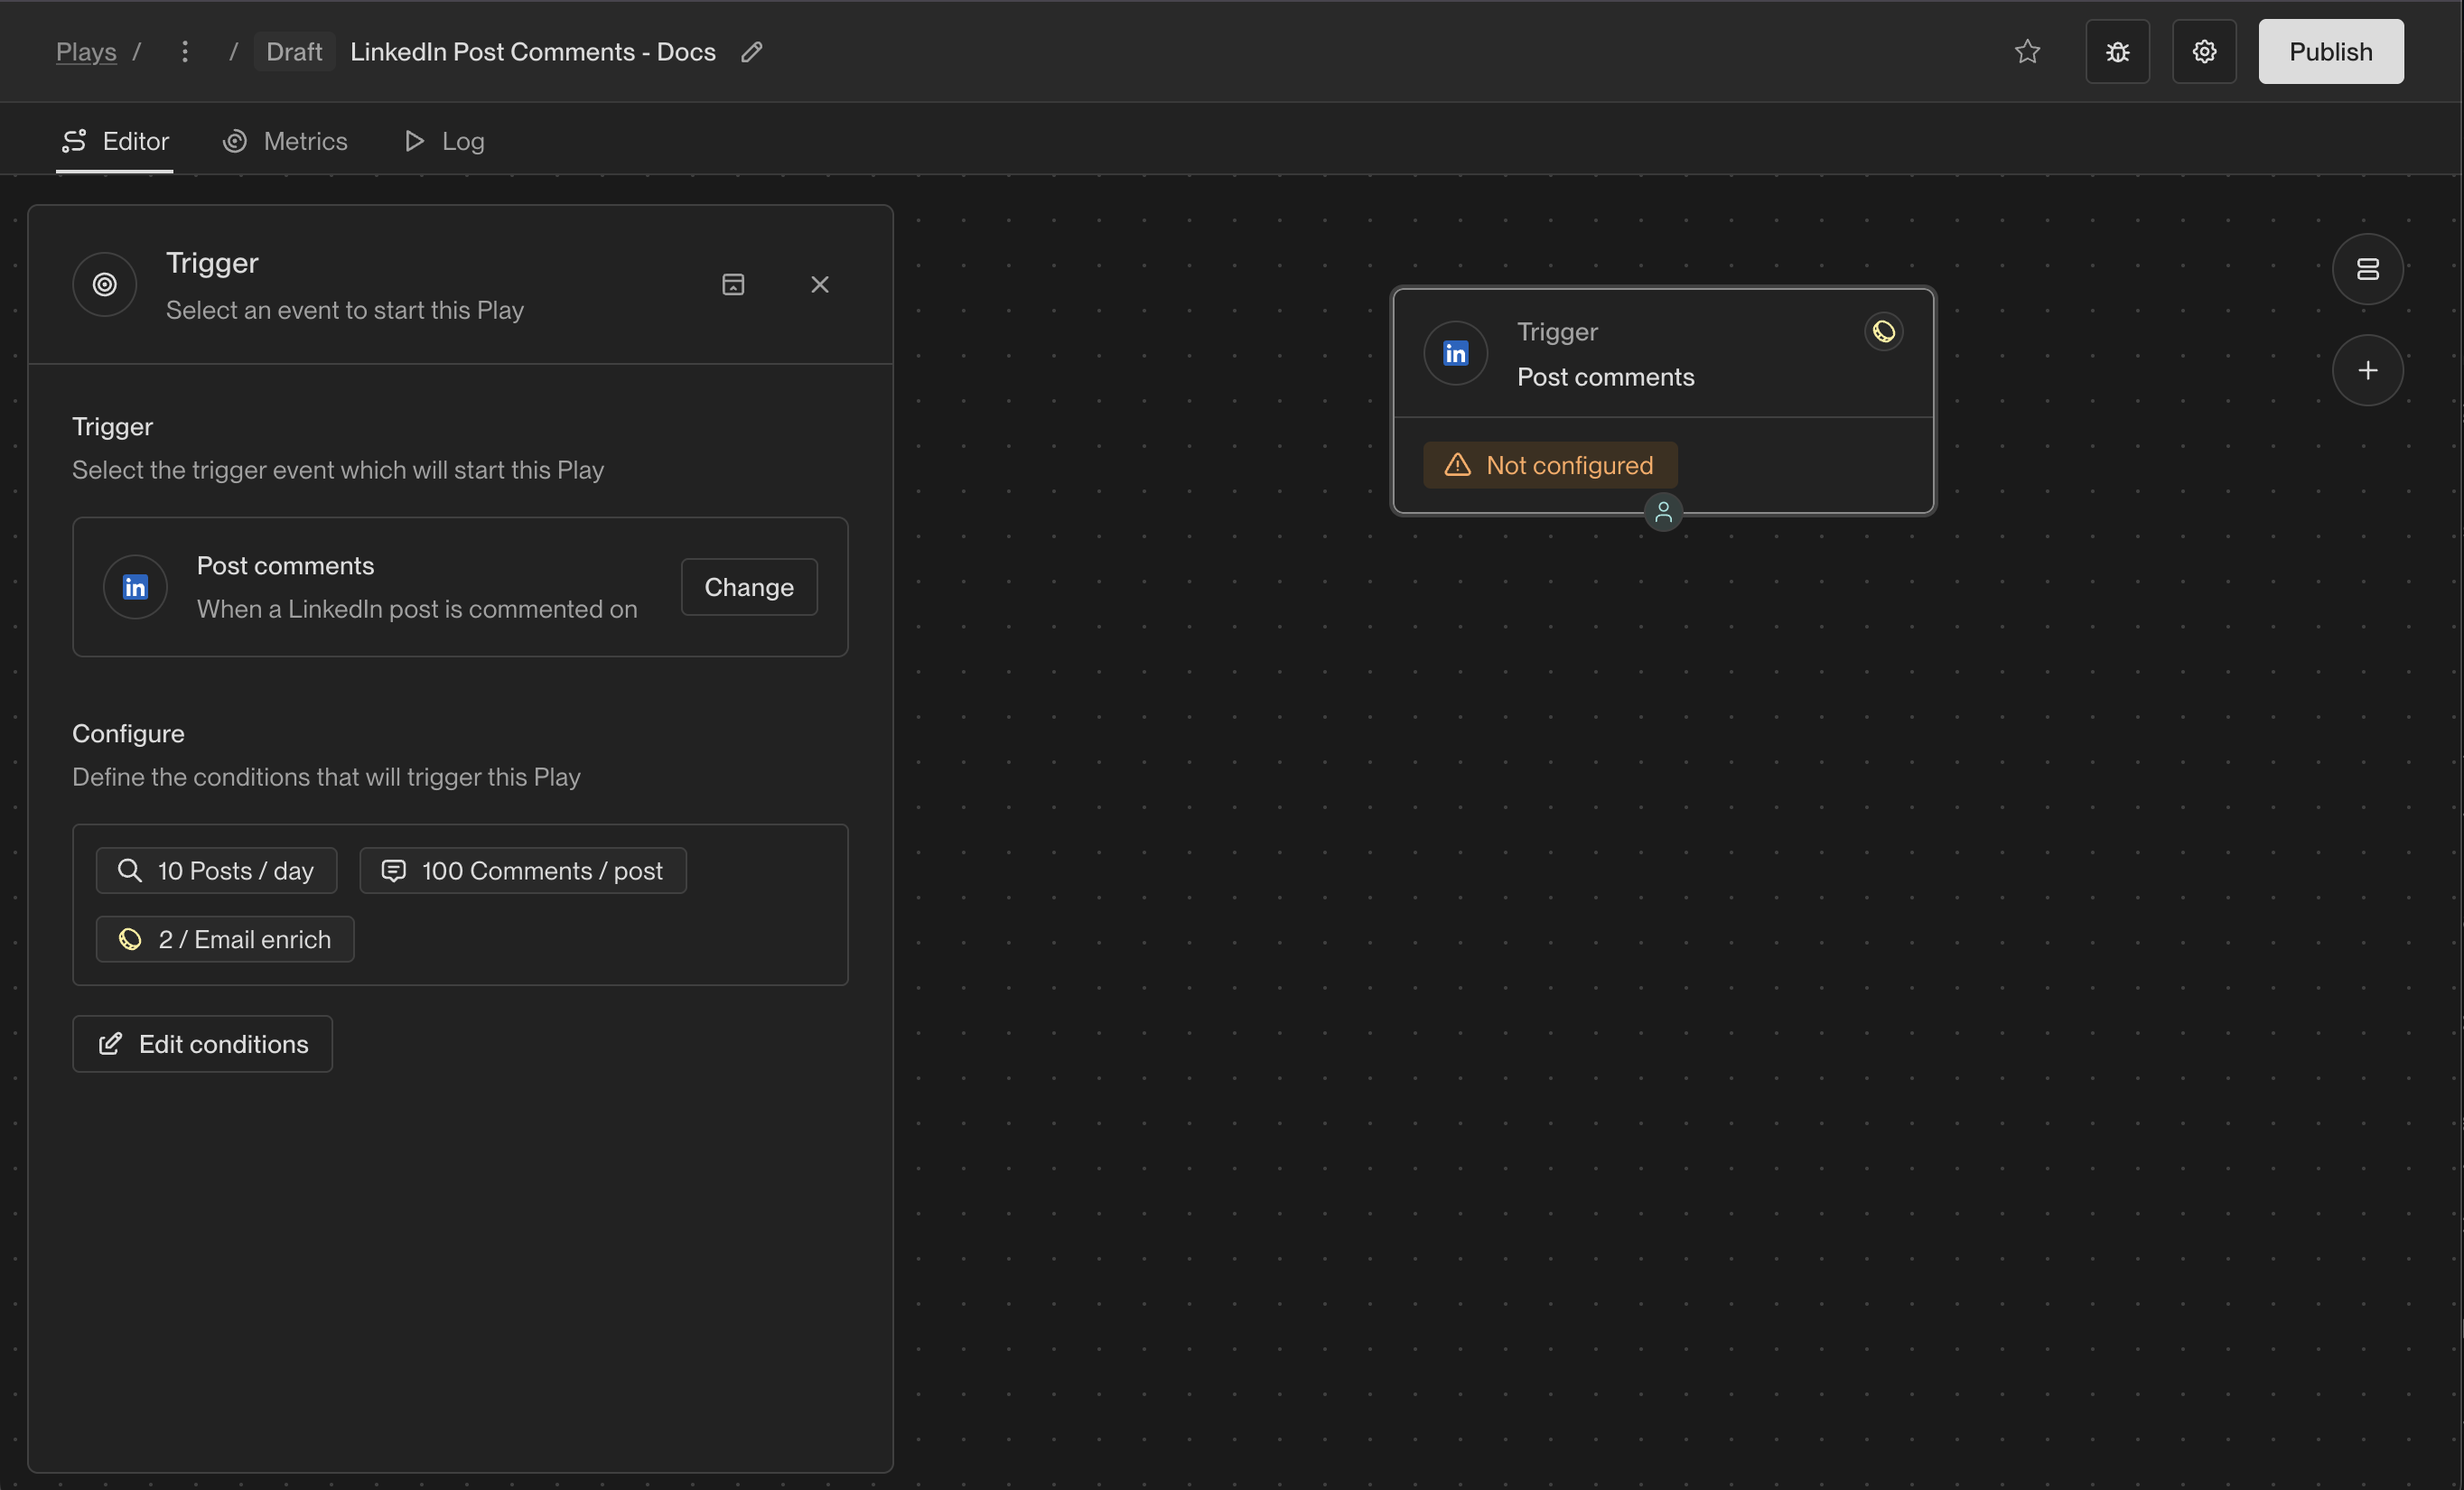Click the stacked layout icon on canvas
This screenshot has width=2464, height=1490.
click(x=2367, y=269)
